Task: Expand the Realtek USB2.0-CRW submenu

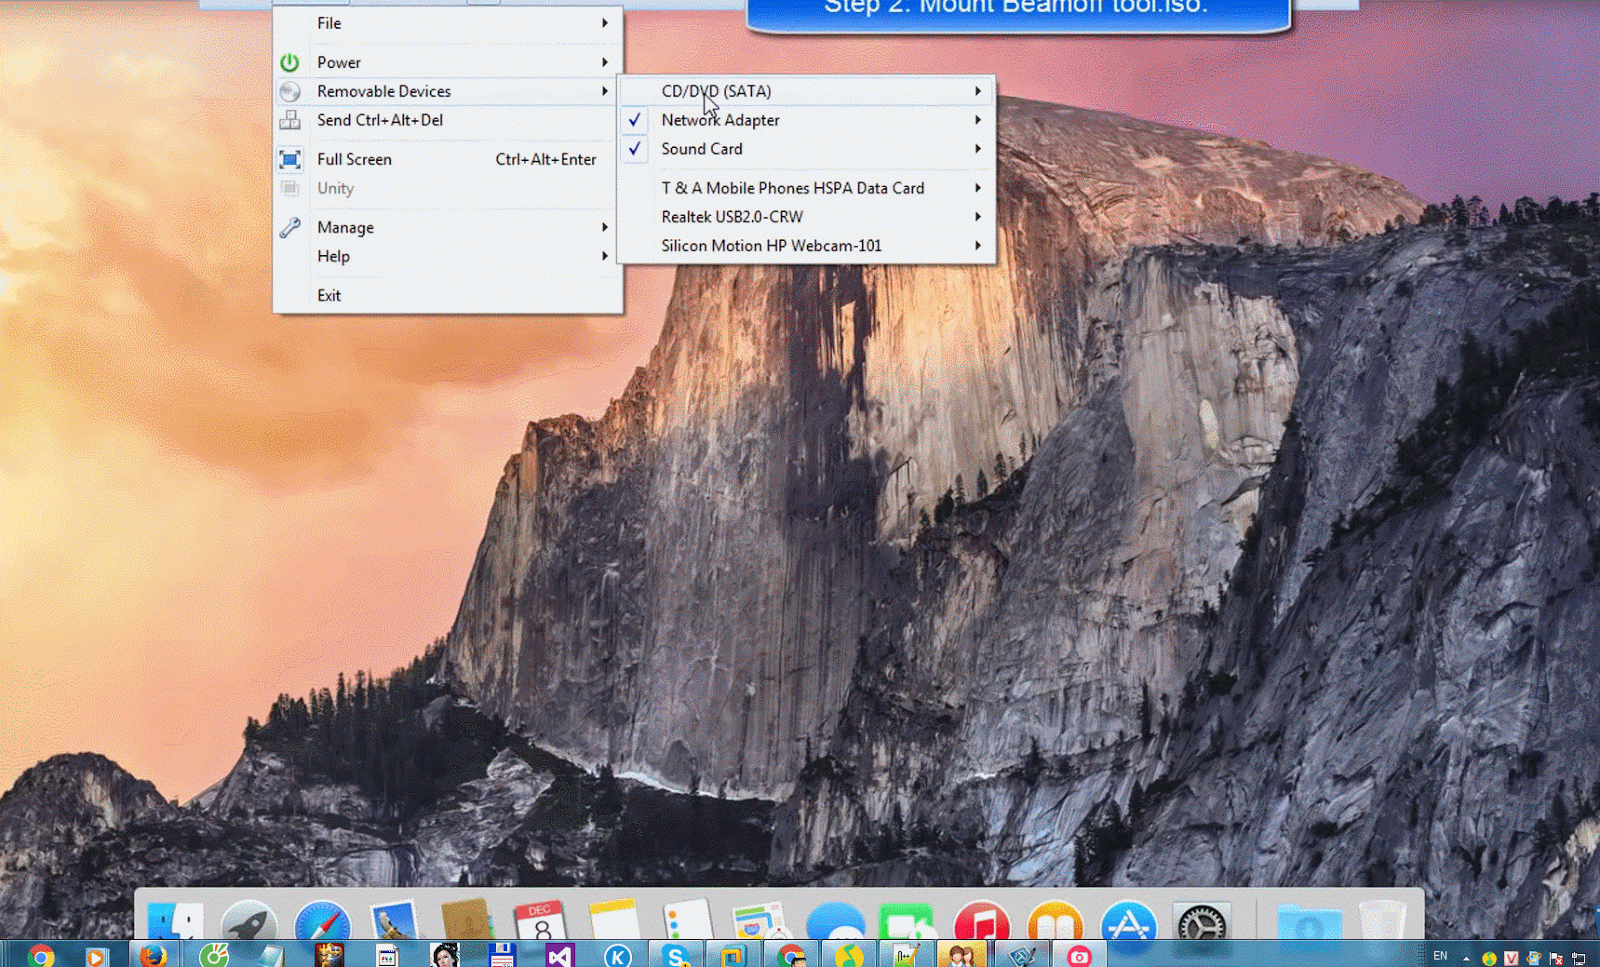Action: (x=807, y=217)
